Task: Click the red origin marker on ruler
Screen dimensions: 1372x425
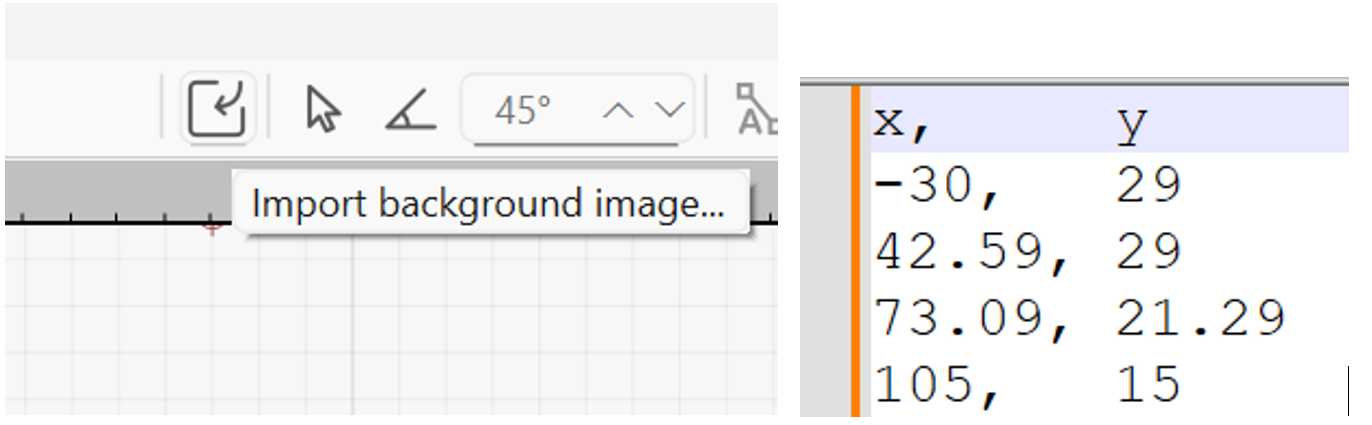Action: pos(211,227)
